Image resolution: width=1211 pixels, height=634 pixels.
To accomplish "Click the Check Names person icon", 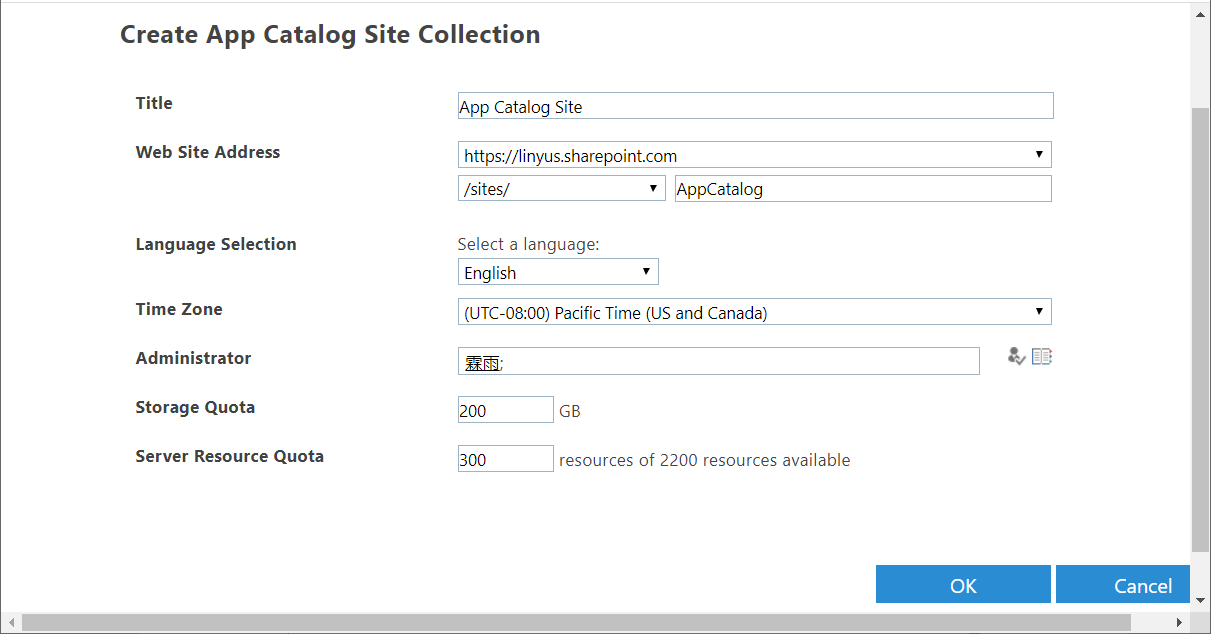I will 1016,356.
